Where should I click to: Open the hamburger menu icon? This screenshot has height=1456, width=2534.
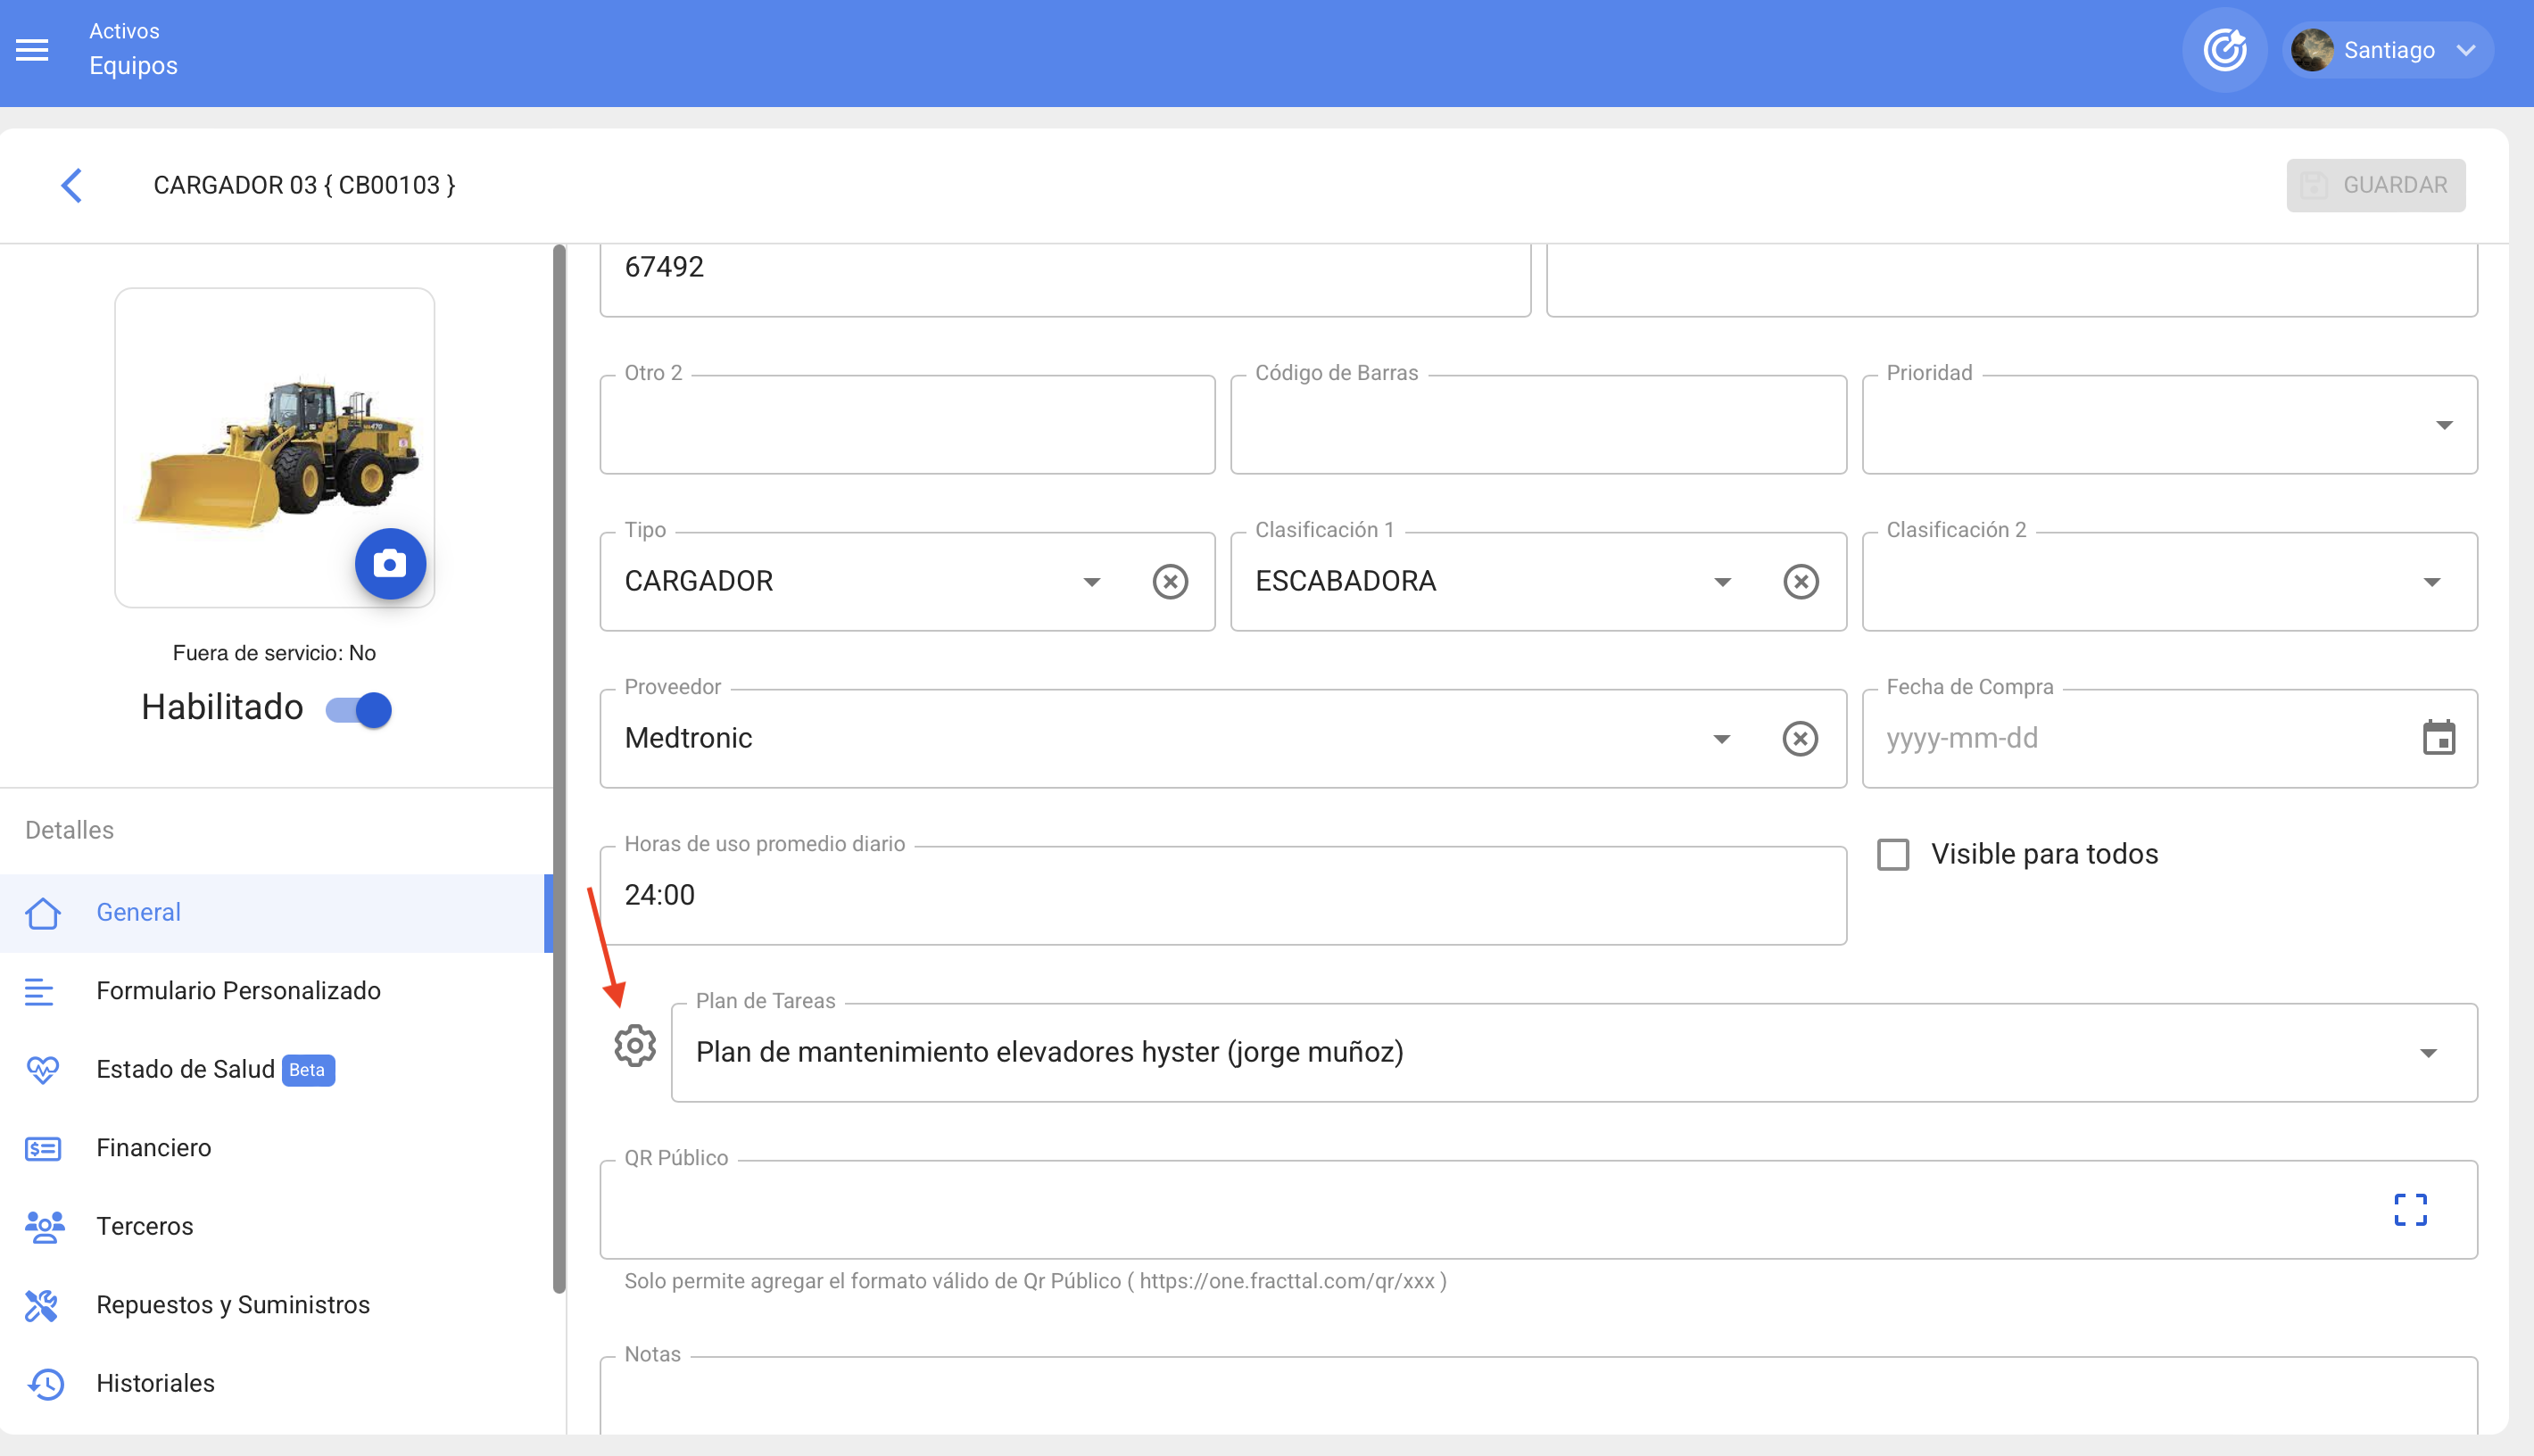tap(32, 49)
